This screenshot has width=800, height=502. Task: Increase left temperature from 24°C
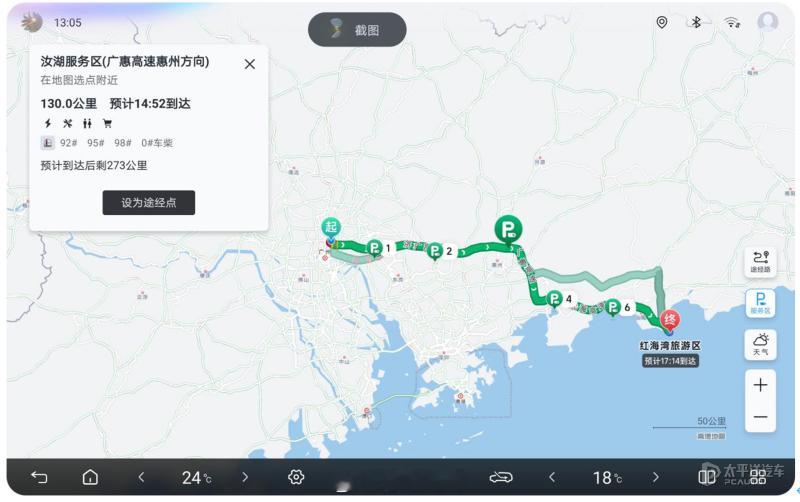click(245, 477)
